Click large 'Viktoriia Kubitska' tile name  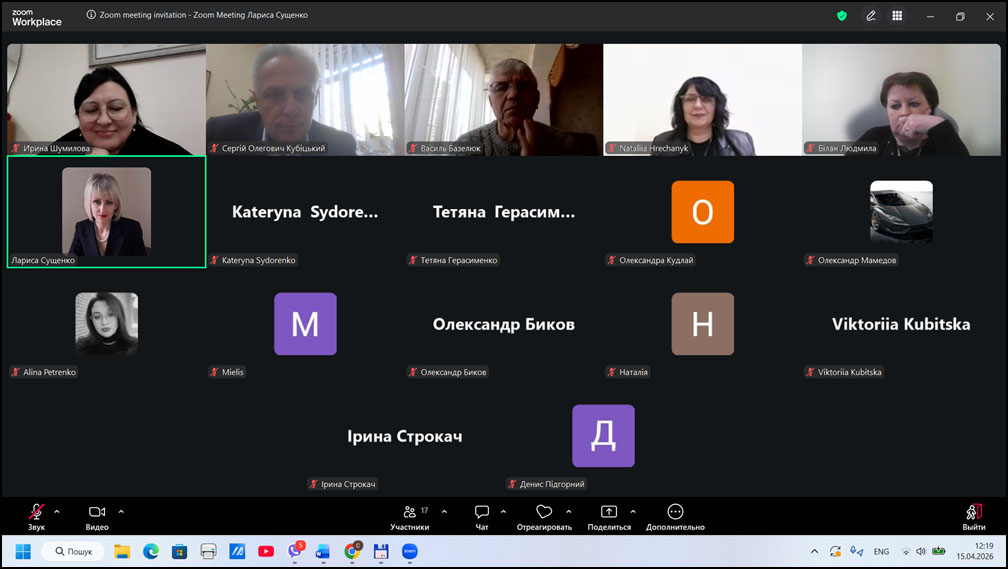[x=901, y=324]
